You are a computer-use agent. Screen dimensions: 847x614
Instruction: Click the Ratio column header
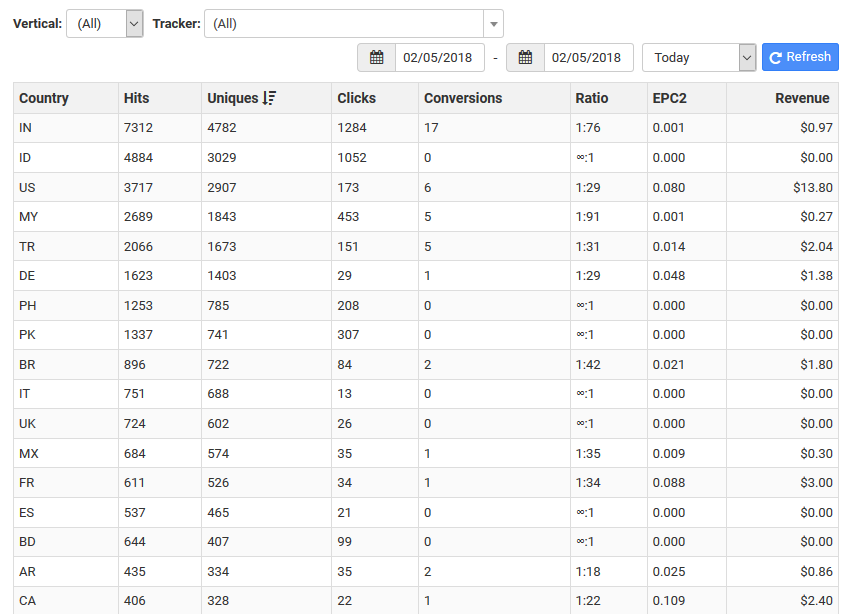591,98
